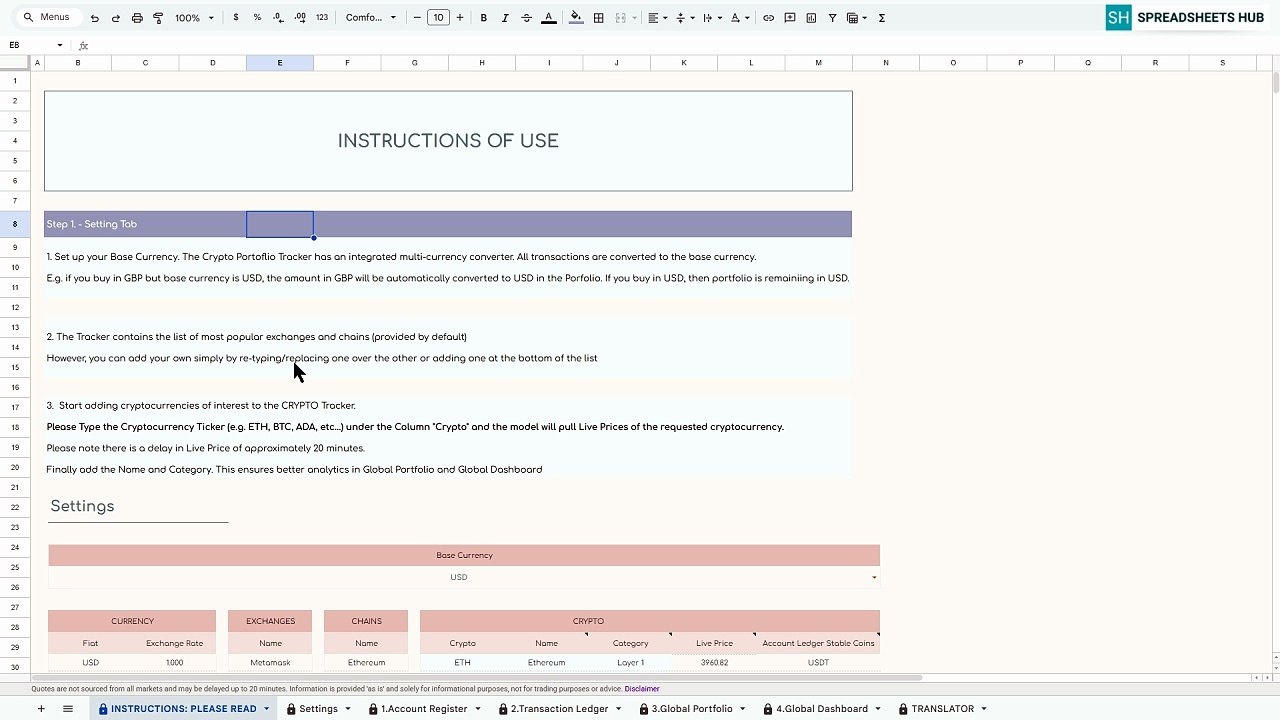
Task: Switch to 3.Global Portfolio tab
Action: click(692, 709)
